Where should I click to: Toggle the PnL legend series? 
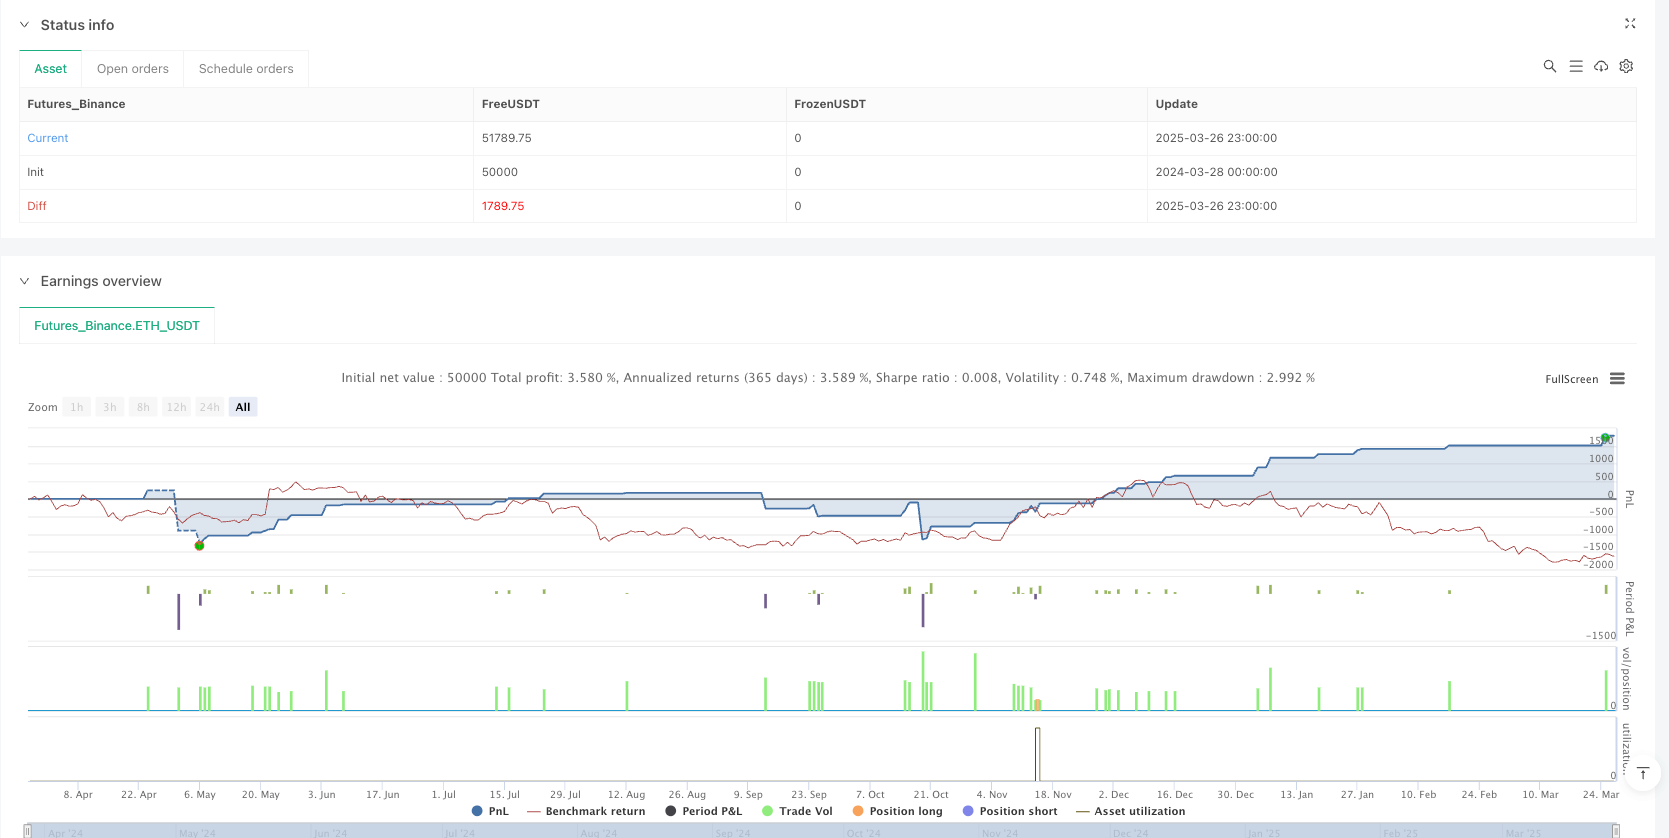pos(490,811)
